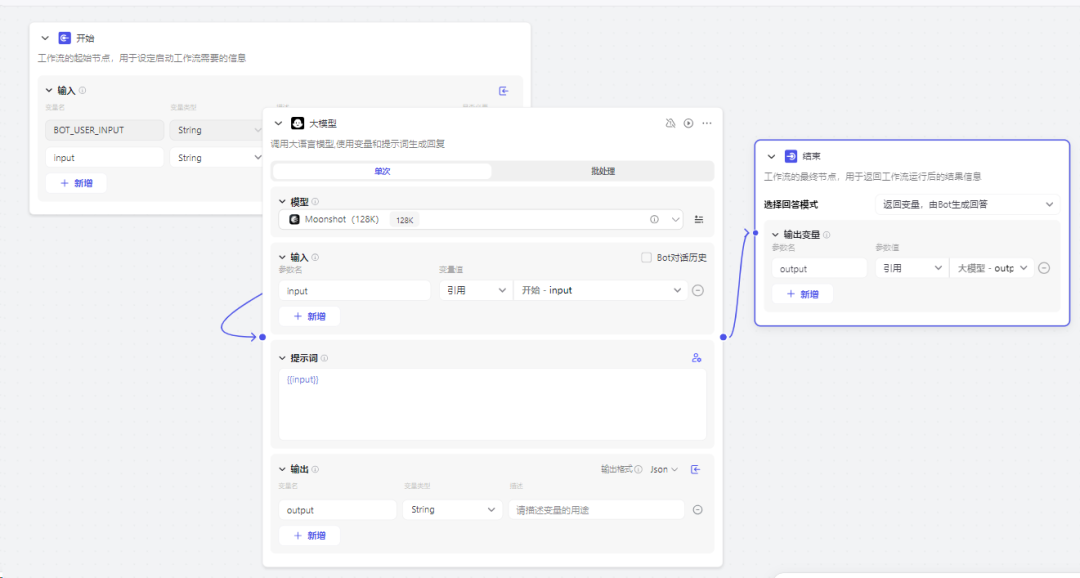Click the large model node's right output port
Screen dimensions: 1080x578
coord(723,337)
